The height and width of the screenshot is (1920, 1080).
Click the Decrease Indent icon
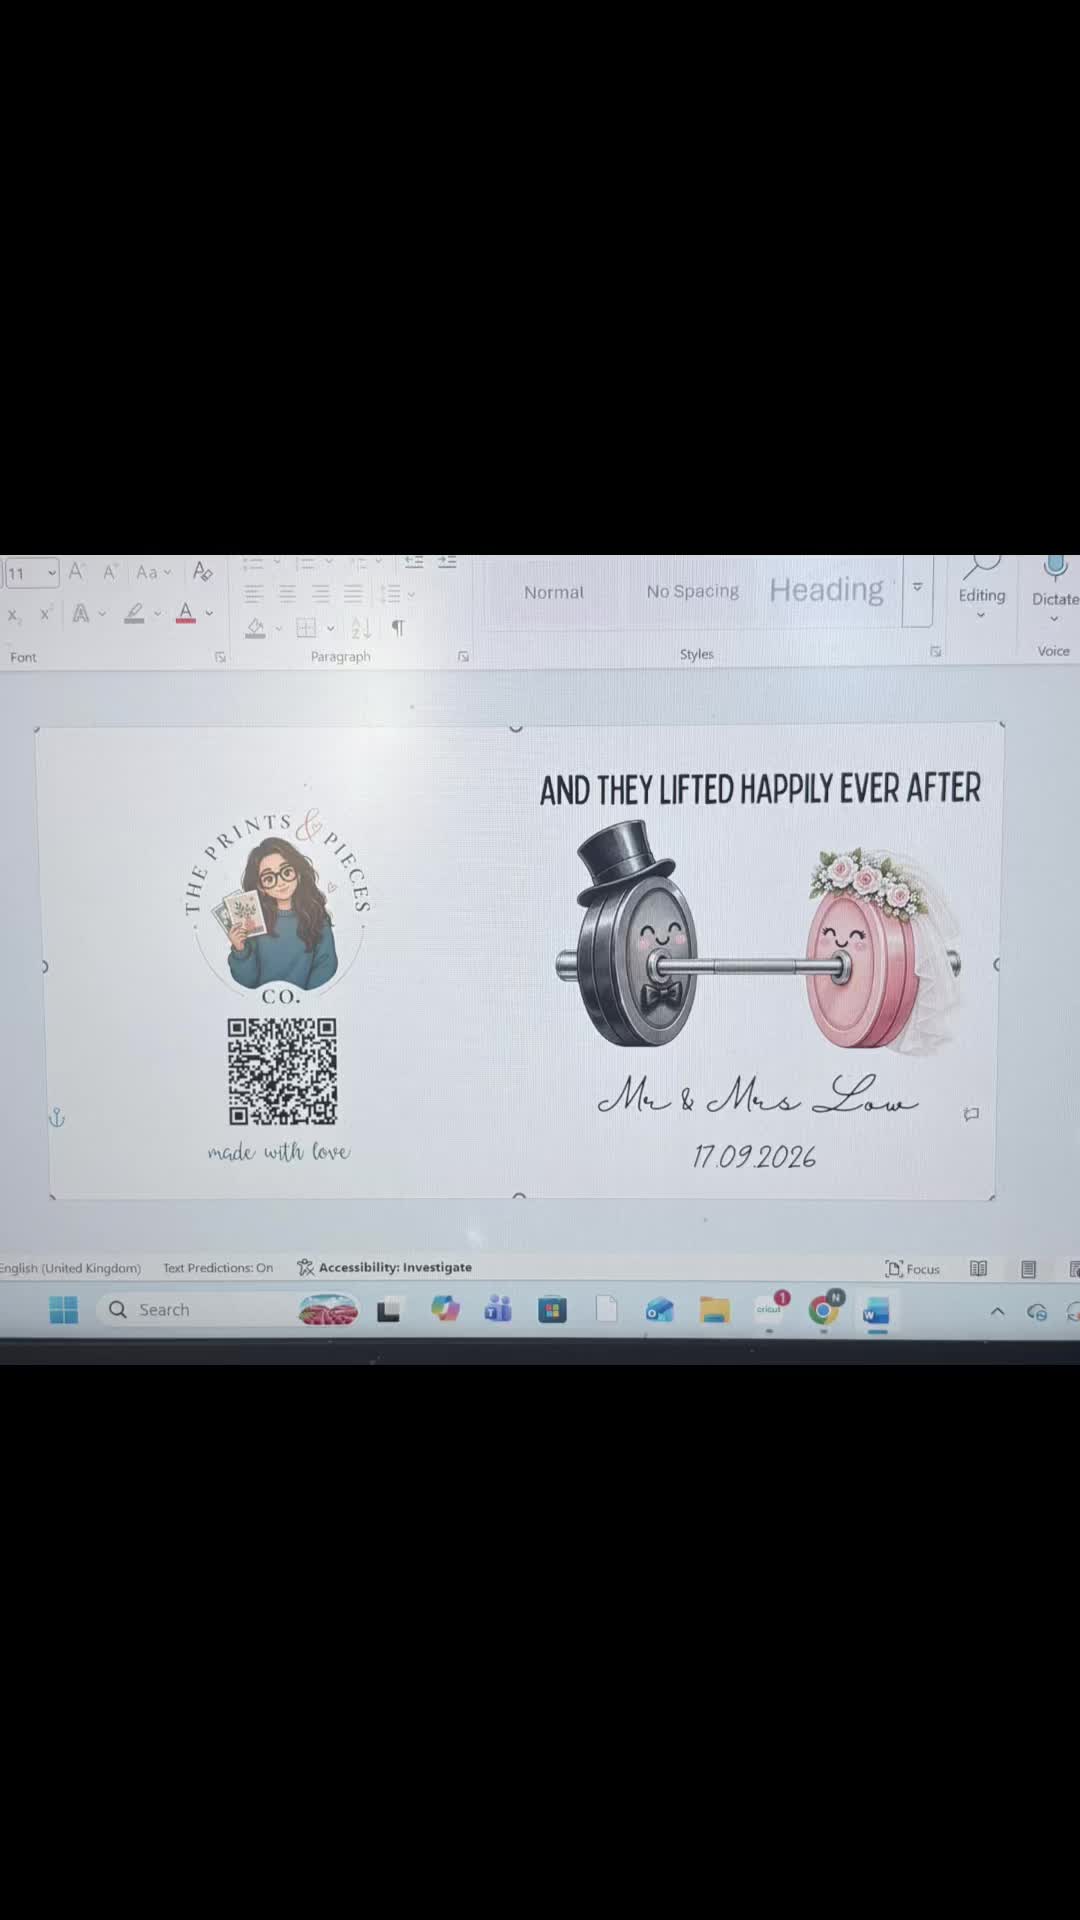414,562
